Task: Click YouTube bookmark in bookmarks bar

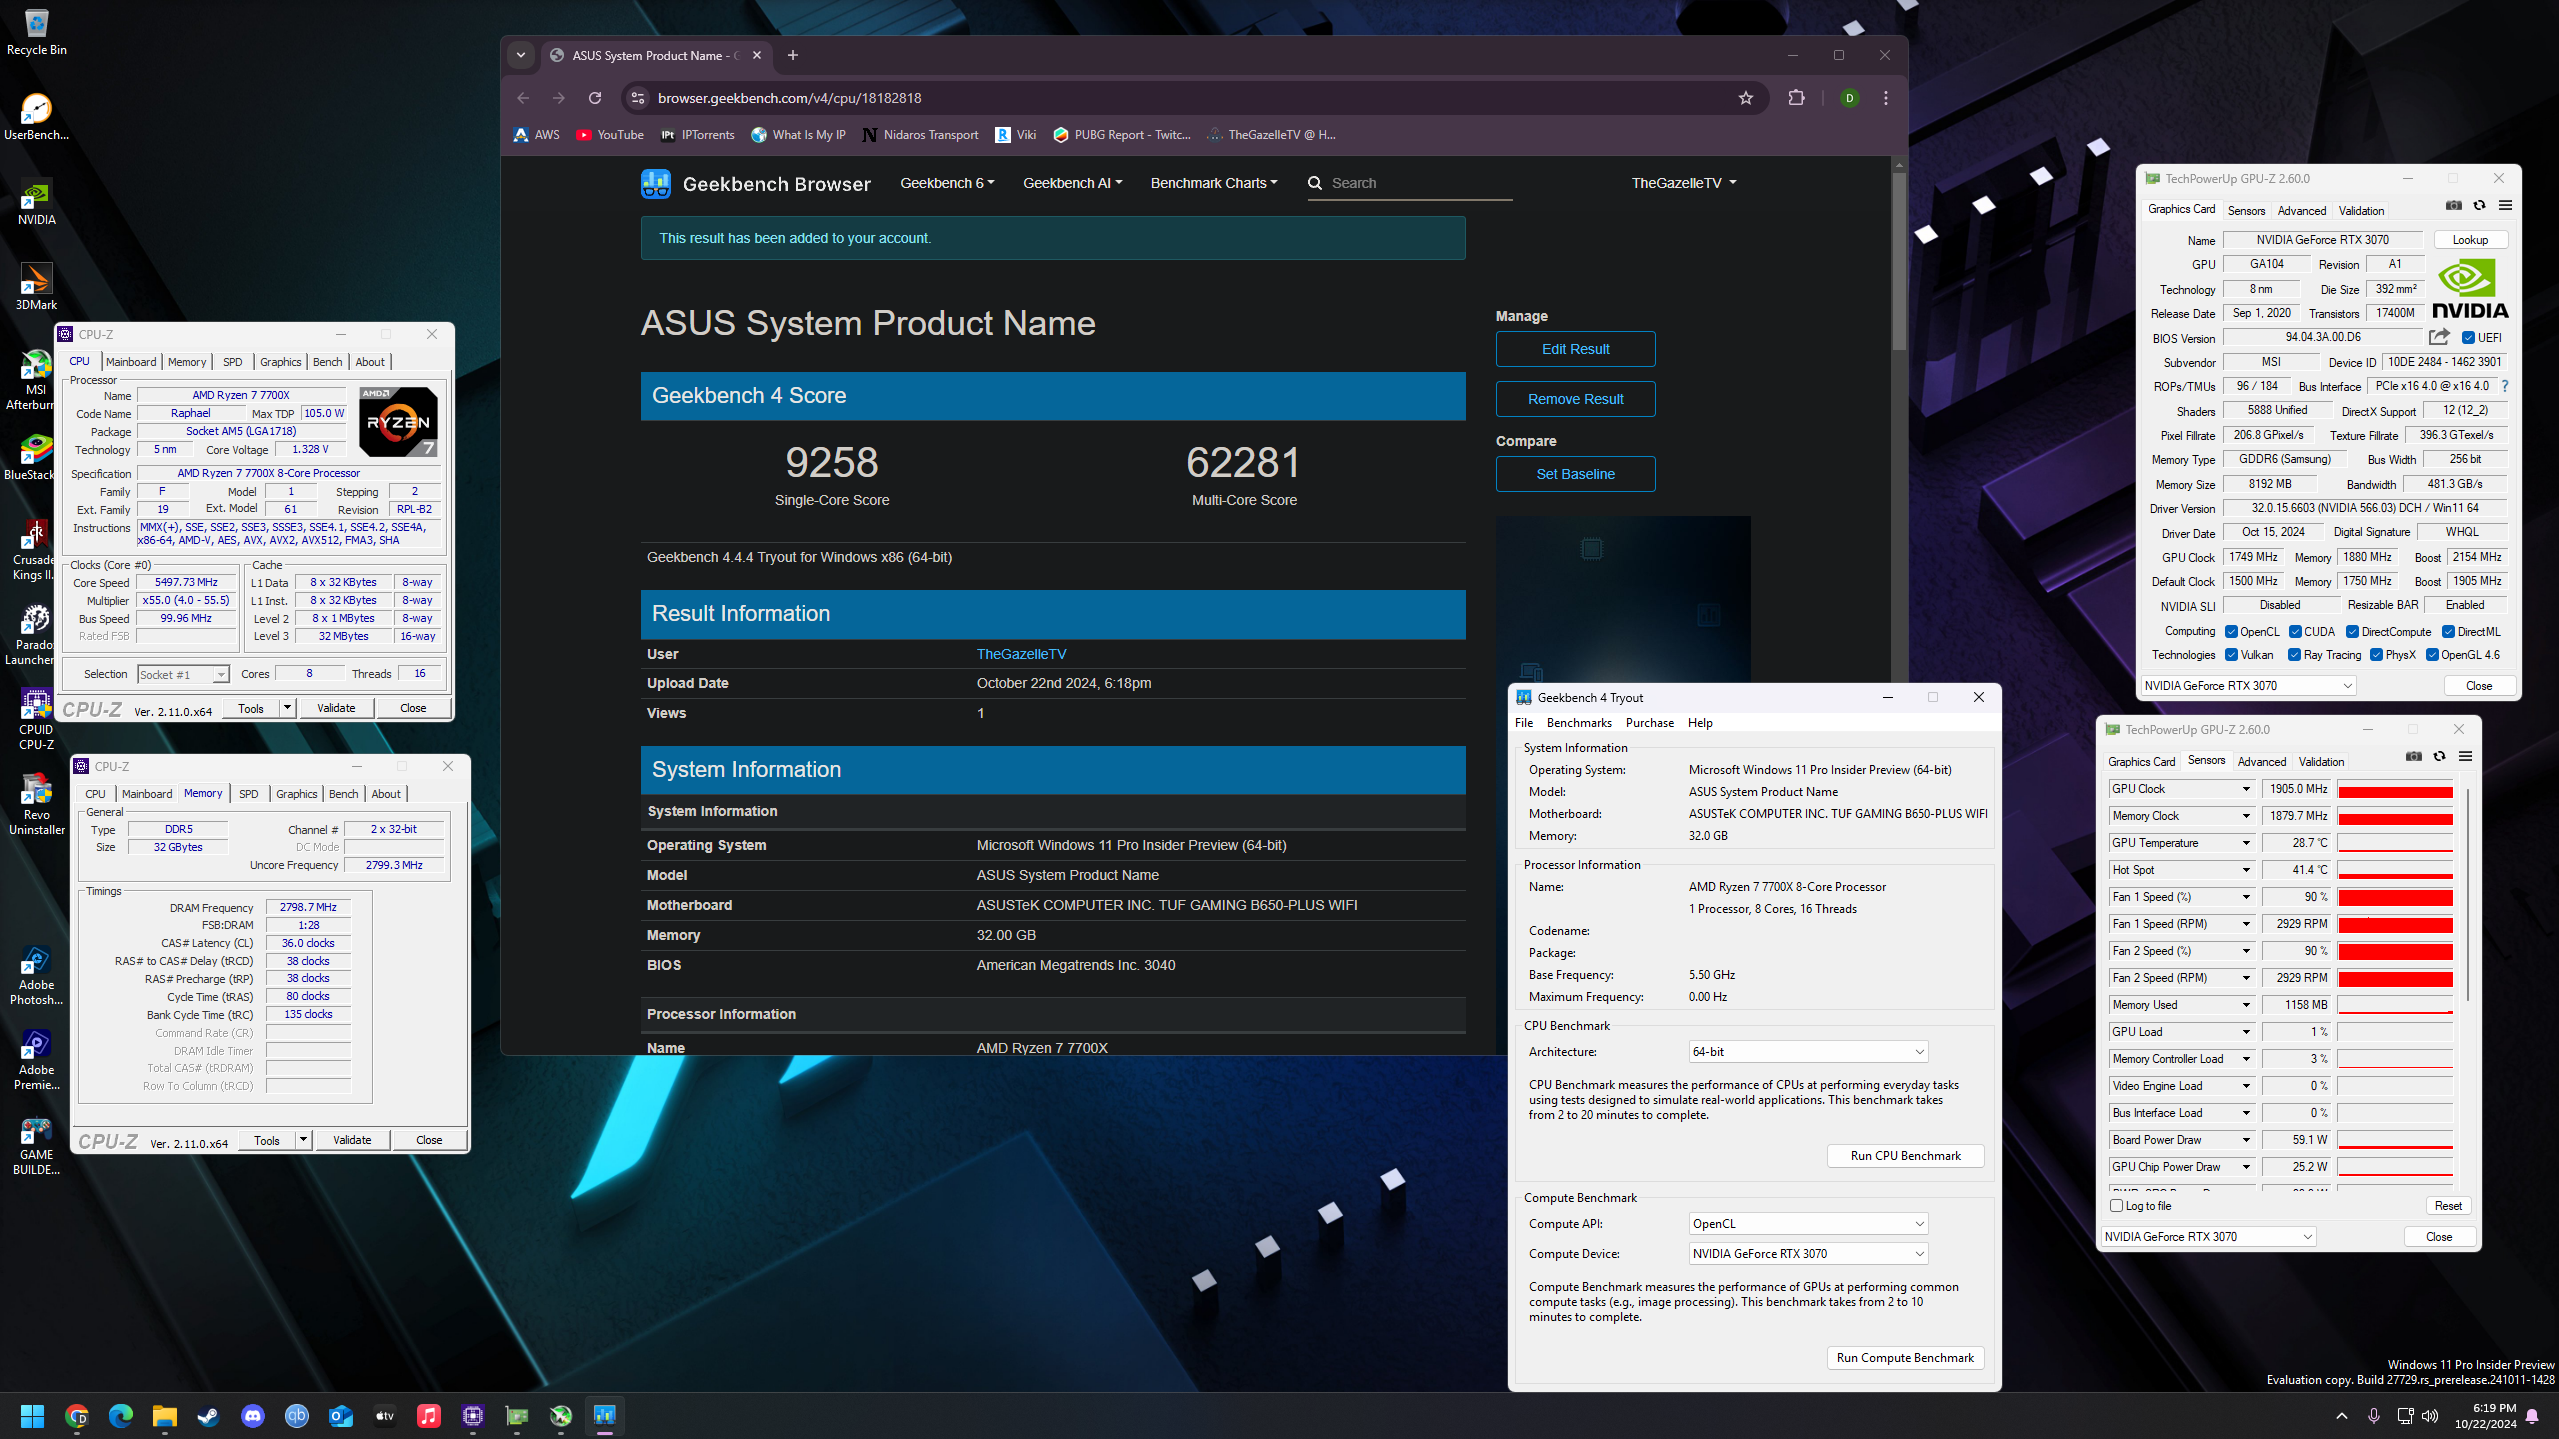Action: tap(609, 135)
